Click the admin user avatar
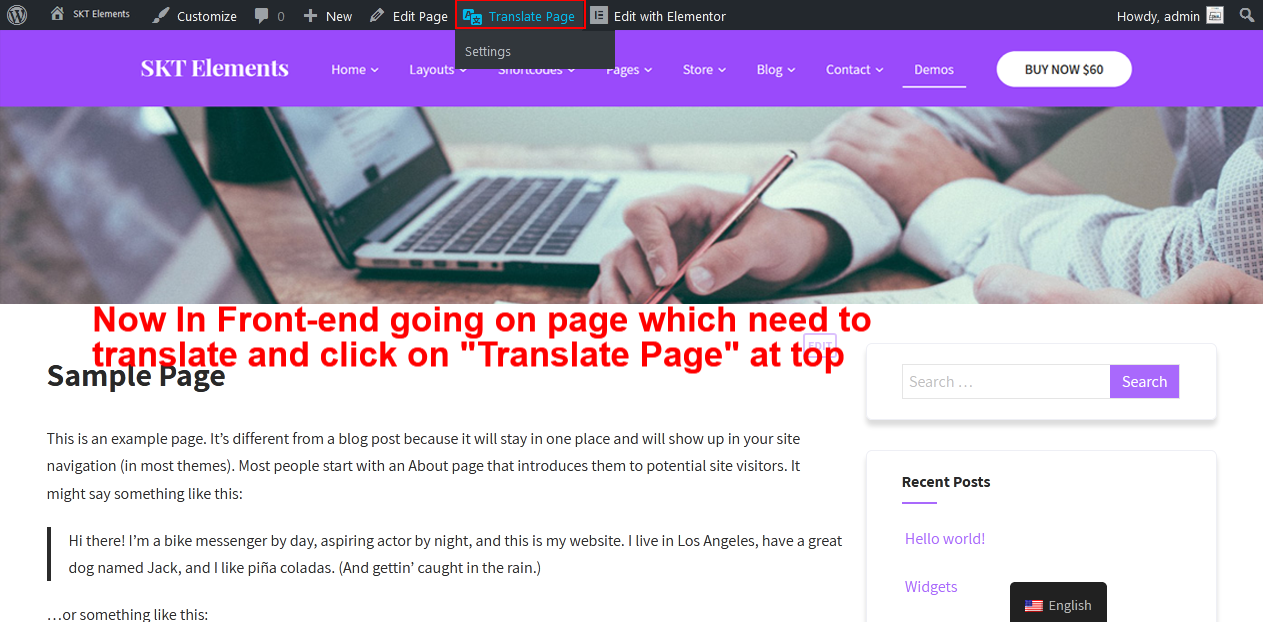The width and height of the screenshot is (1263, 622). click(x=1215, y=15)
